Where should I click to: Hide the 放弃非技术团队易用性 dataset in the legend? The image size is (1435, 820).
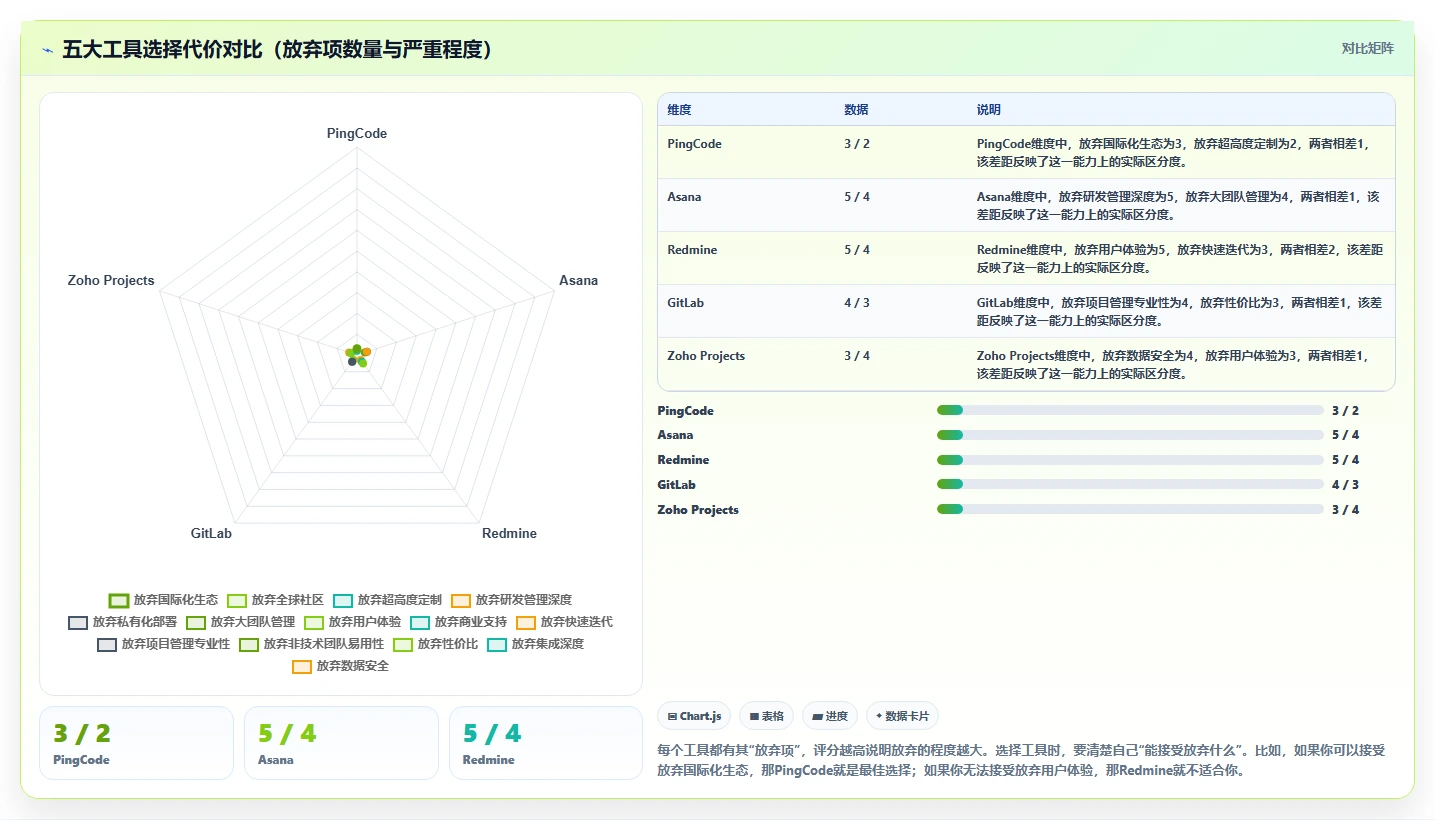(x=311, y=644)
